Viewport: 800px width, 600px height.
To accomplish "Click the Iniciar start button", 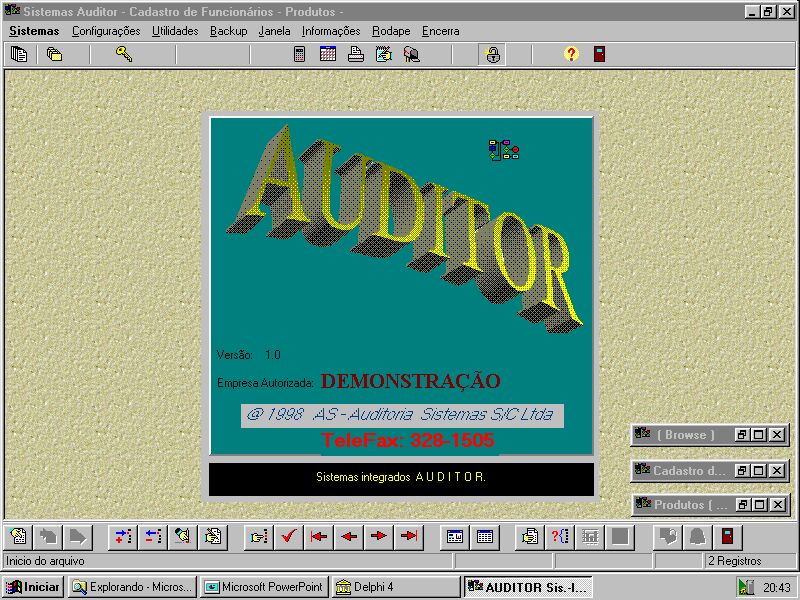I will pyautogui.click(x=33, y=587).
